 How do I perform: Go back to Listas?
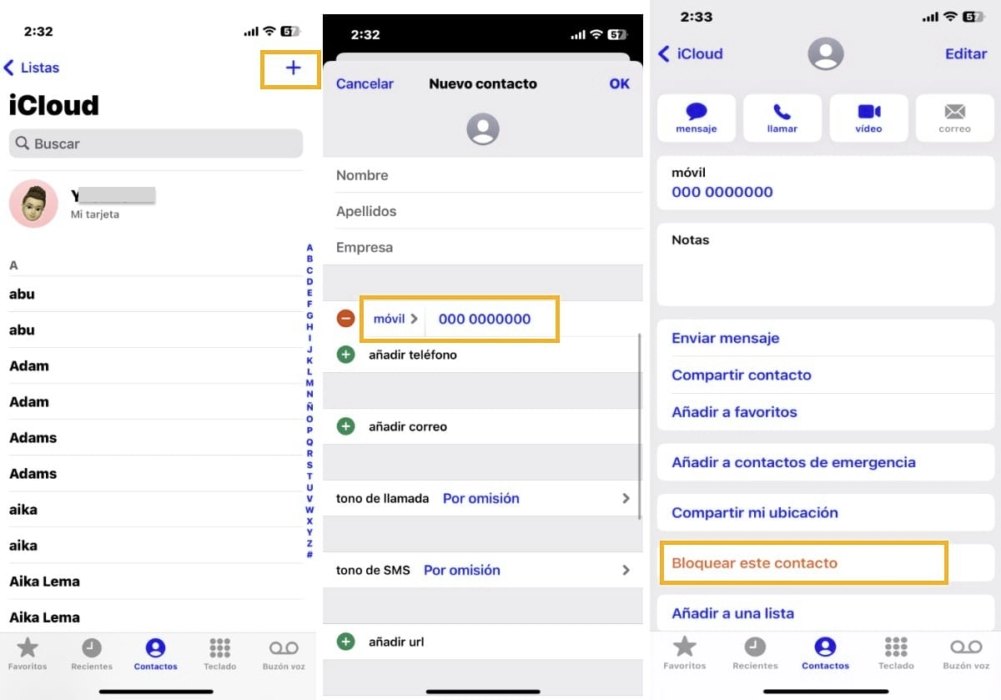click(32, 68)
